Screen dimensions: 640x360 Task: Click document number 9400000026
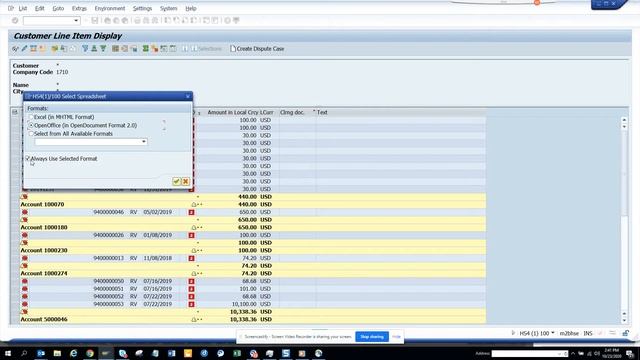[x=109, y=235]
